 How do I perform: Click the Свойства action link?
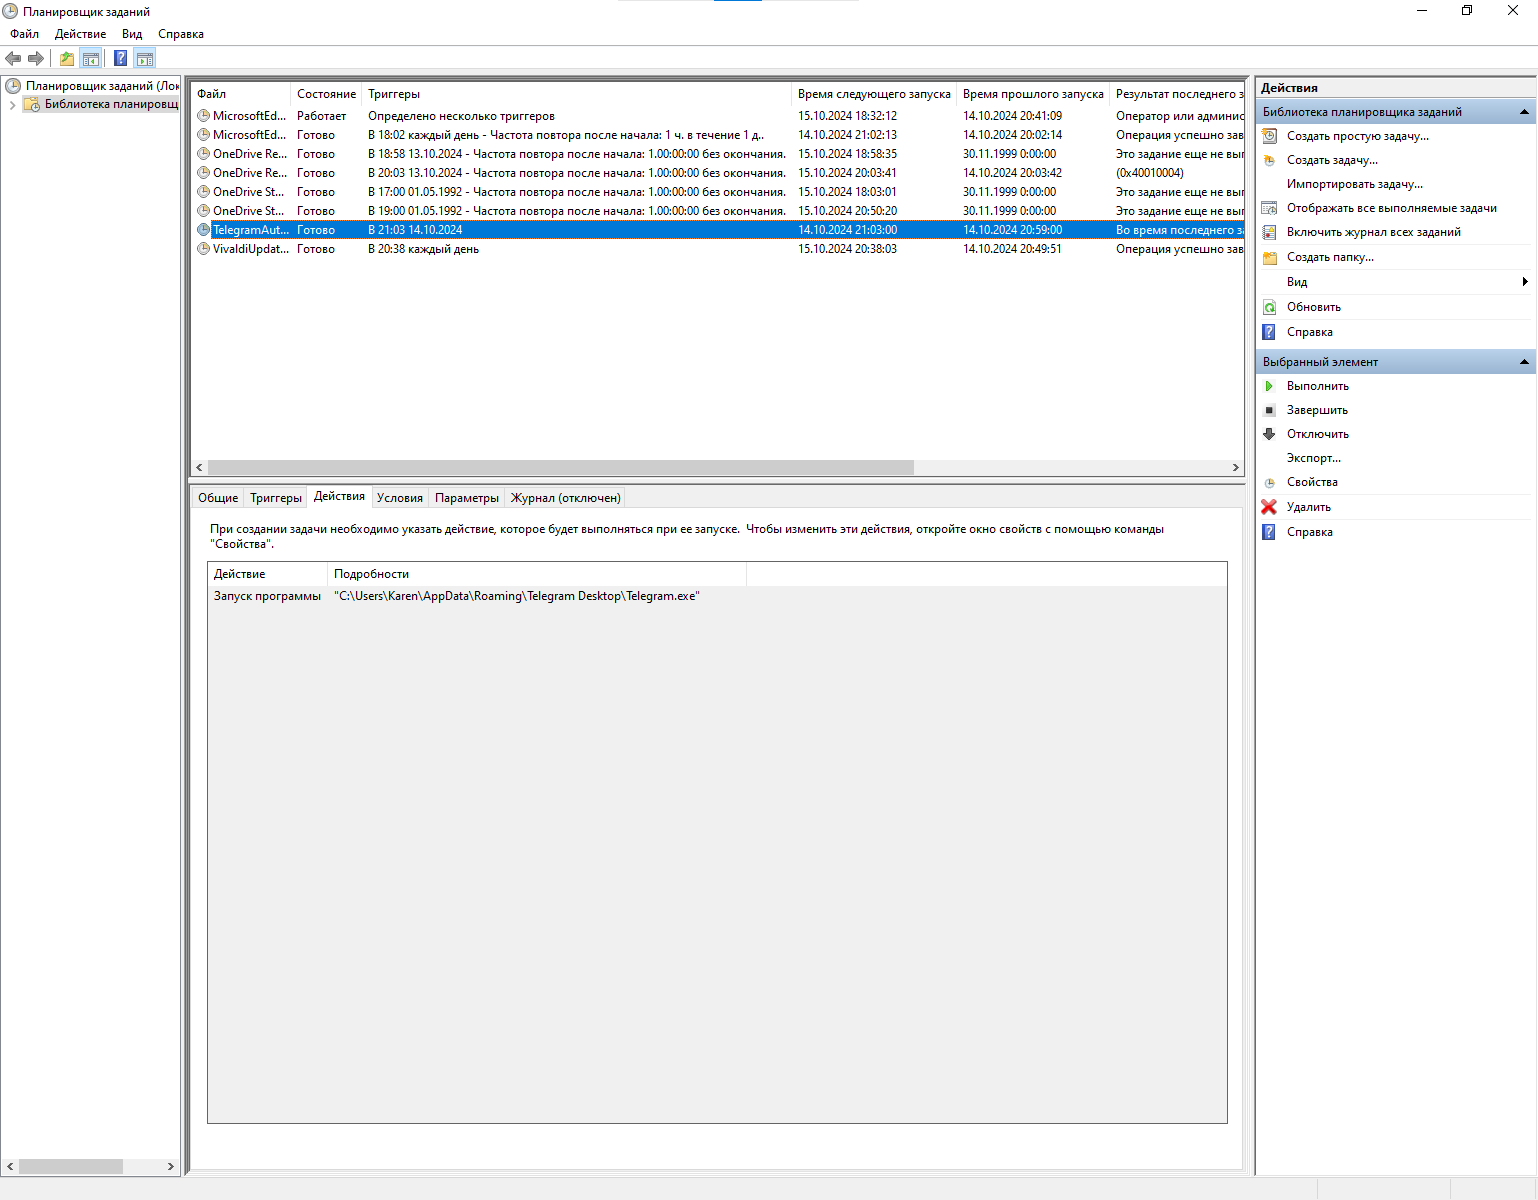click(1312, 482)
